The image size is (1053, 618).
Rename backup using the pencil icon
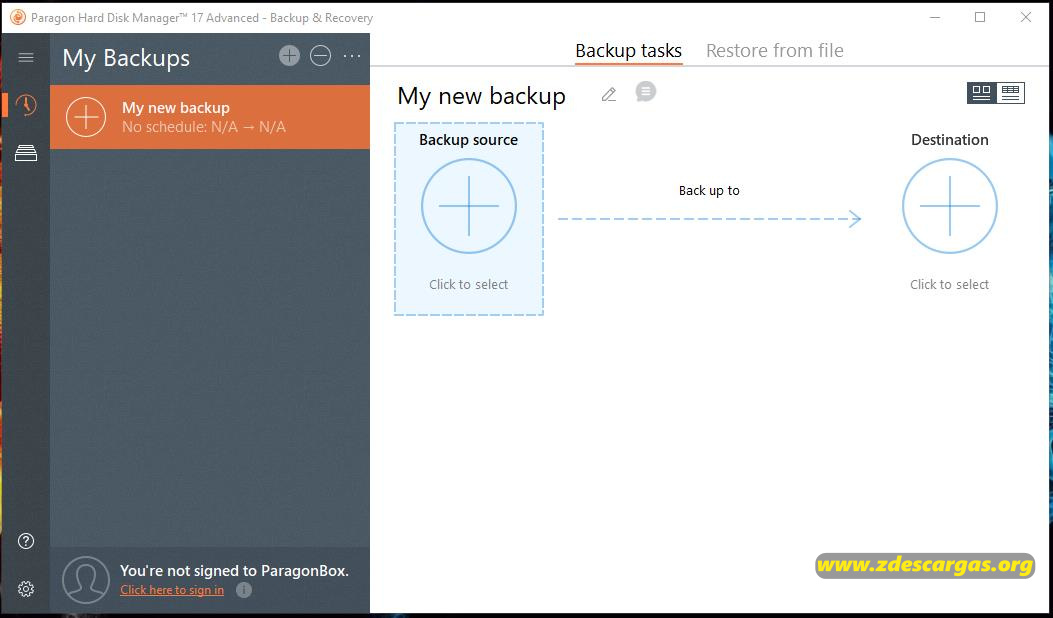(608, 95)
